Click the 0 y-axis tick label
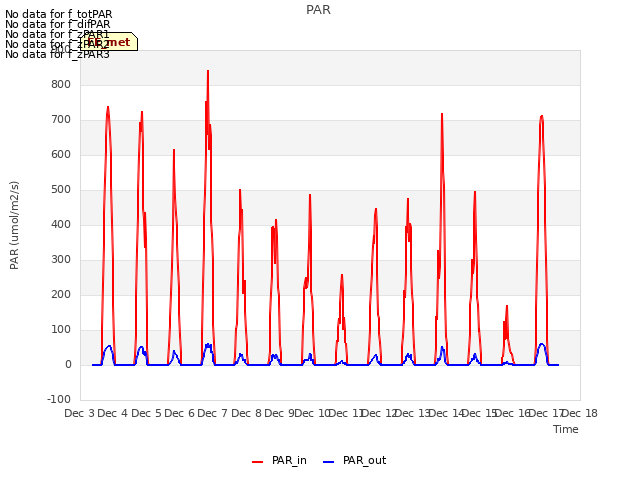Image resolution: width=640 pixels, height=480 pixels. point(68,364)
